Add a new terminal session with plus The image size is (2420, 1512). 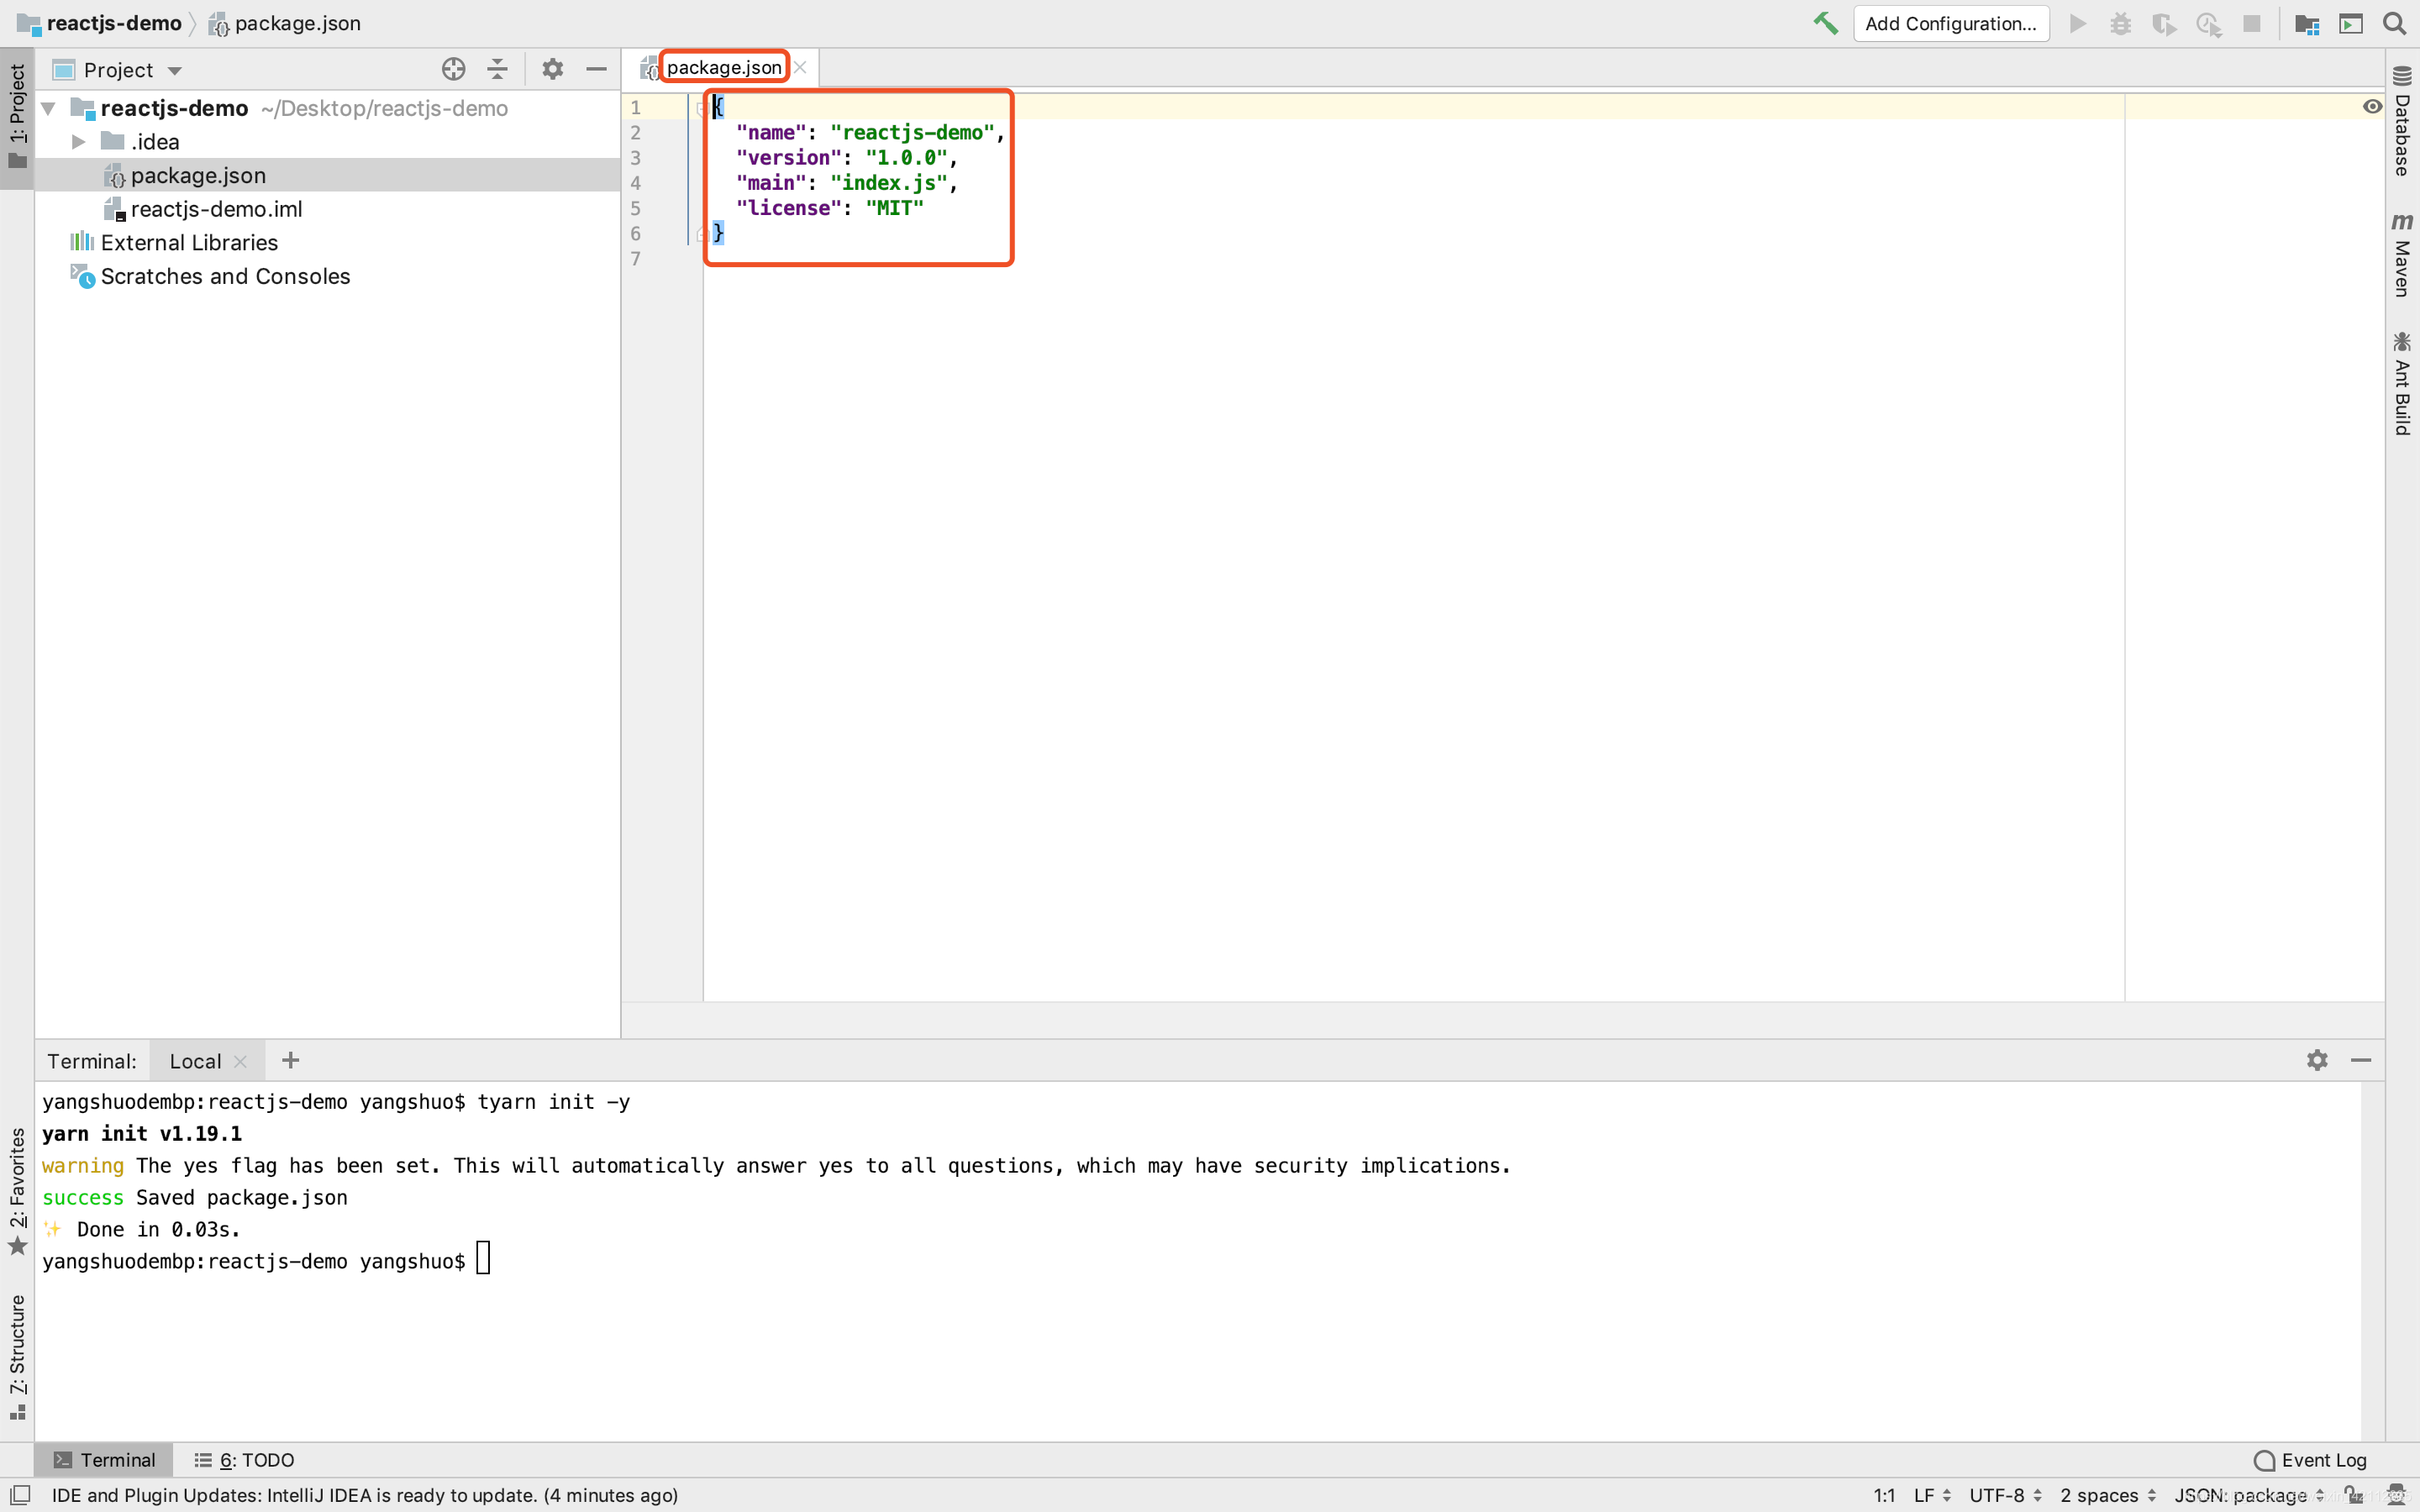coord(290,1060)
